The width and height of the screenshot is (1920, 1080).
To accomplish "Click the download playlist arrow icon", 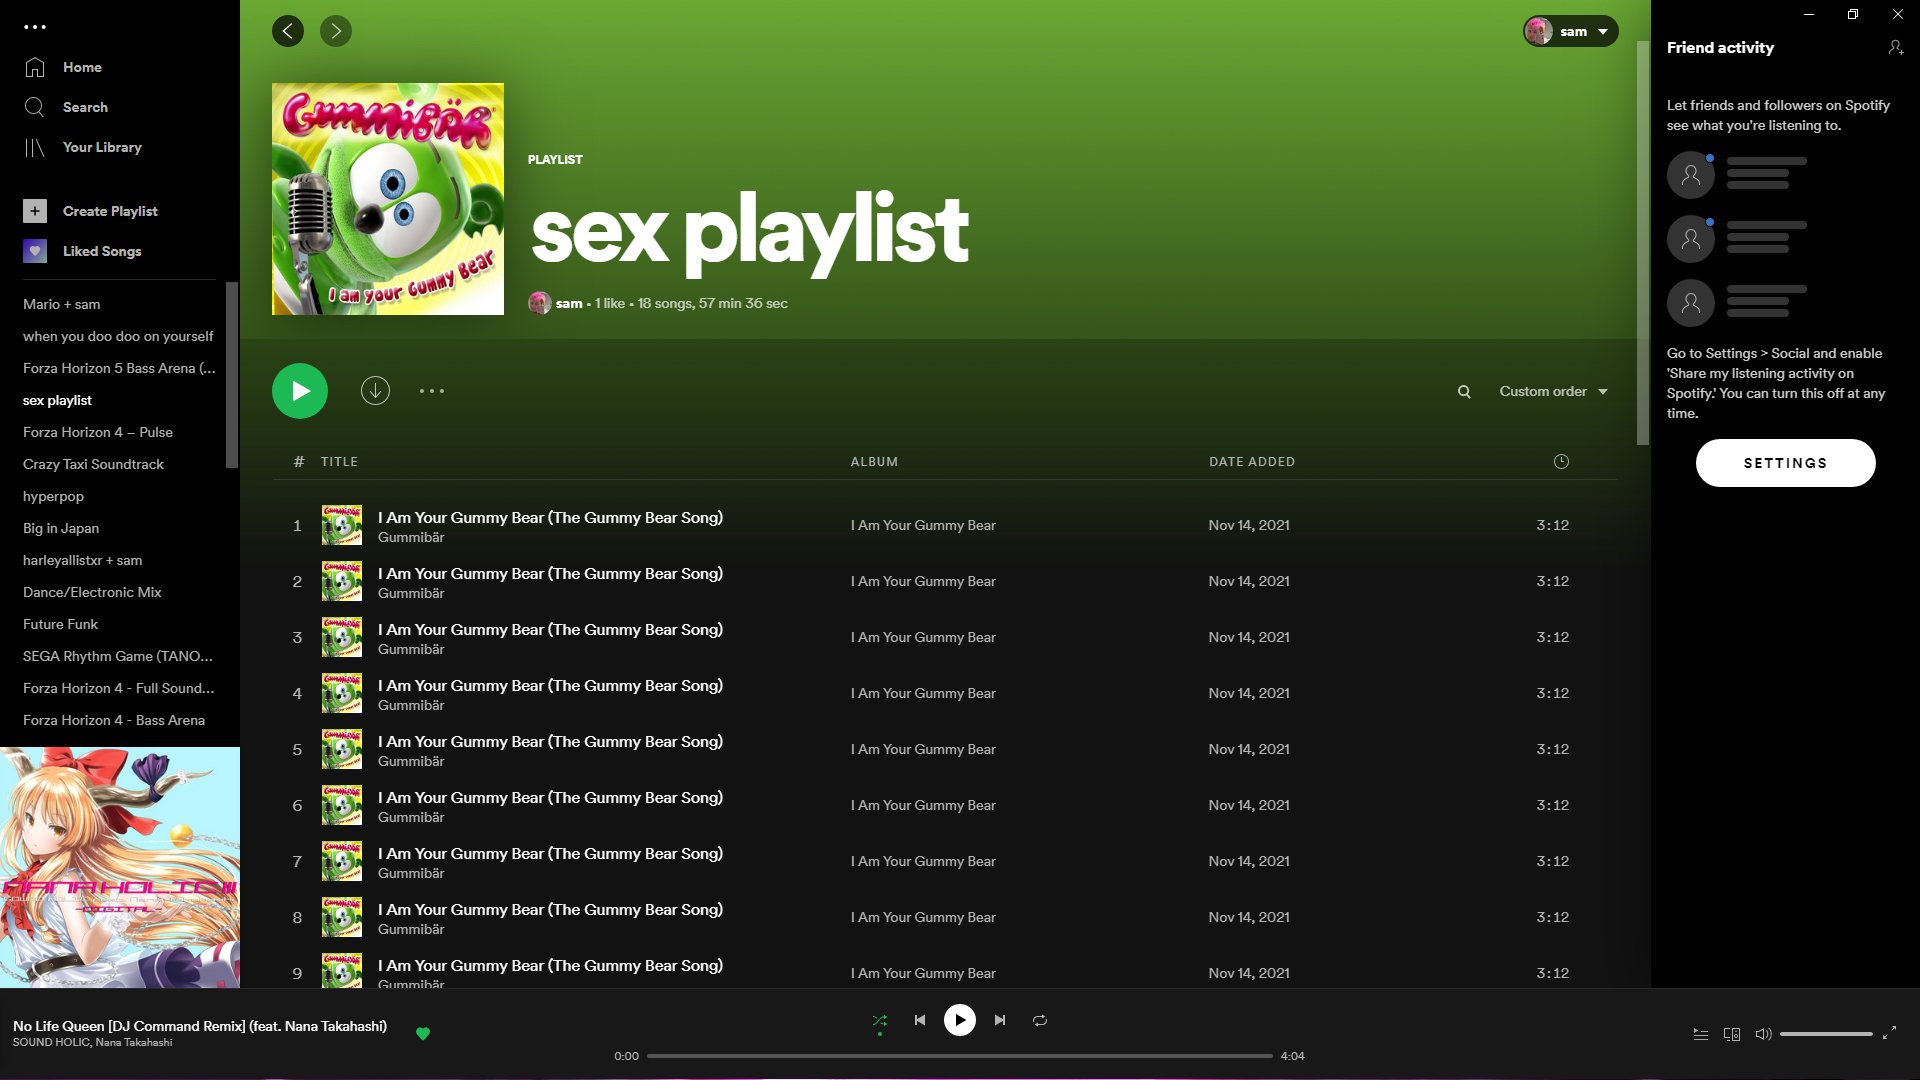I will point(375,391).
